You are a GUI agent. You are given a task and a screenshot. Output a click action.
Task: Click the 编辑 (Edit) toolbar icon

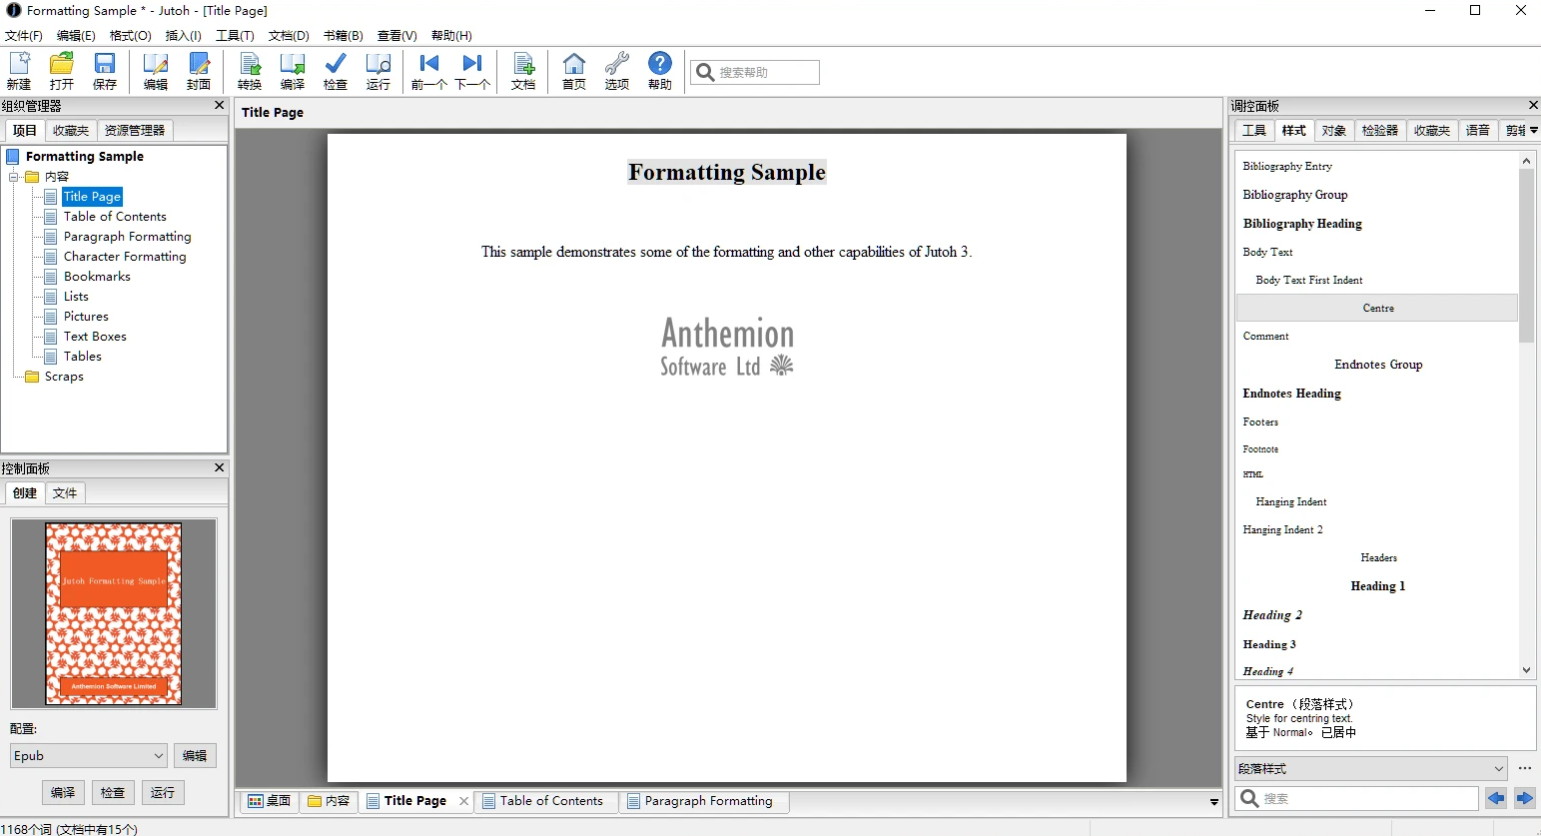[x=155, y=71]
